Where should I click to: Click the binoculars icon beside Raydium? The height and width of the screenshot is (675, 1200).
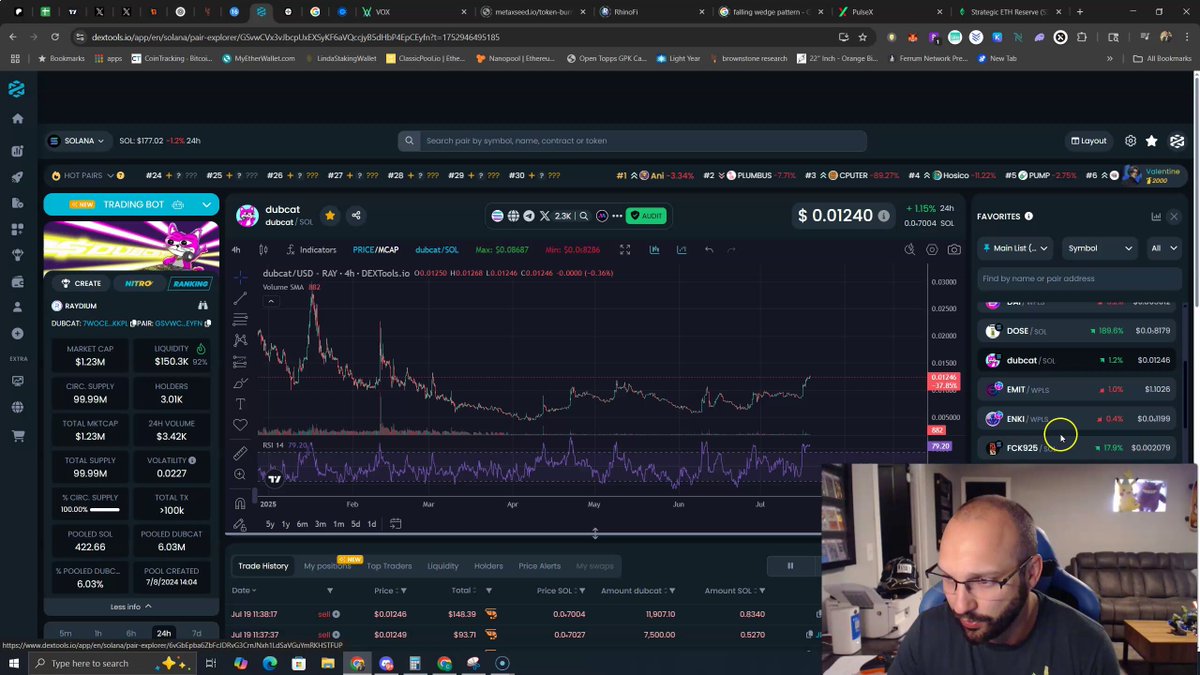(203, 305)
